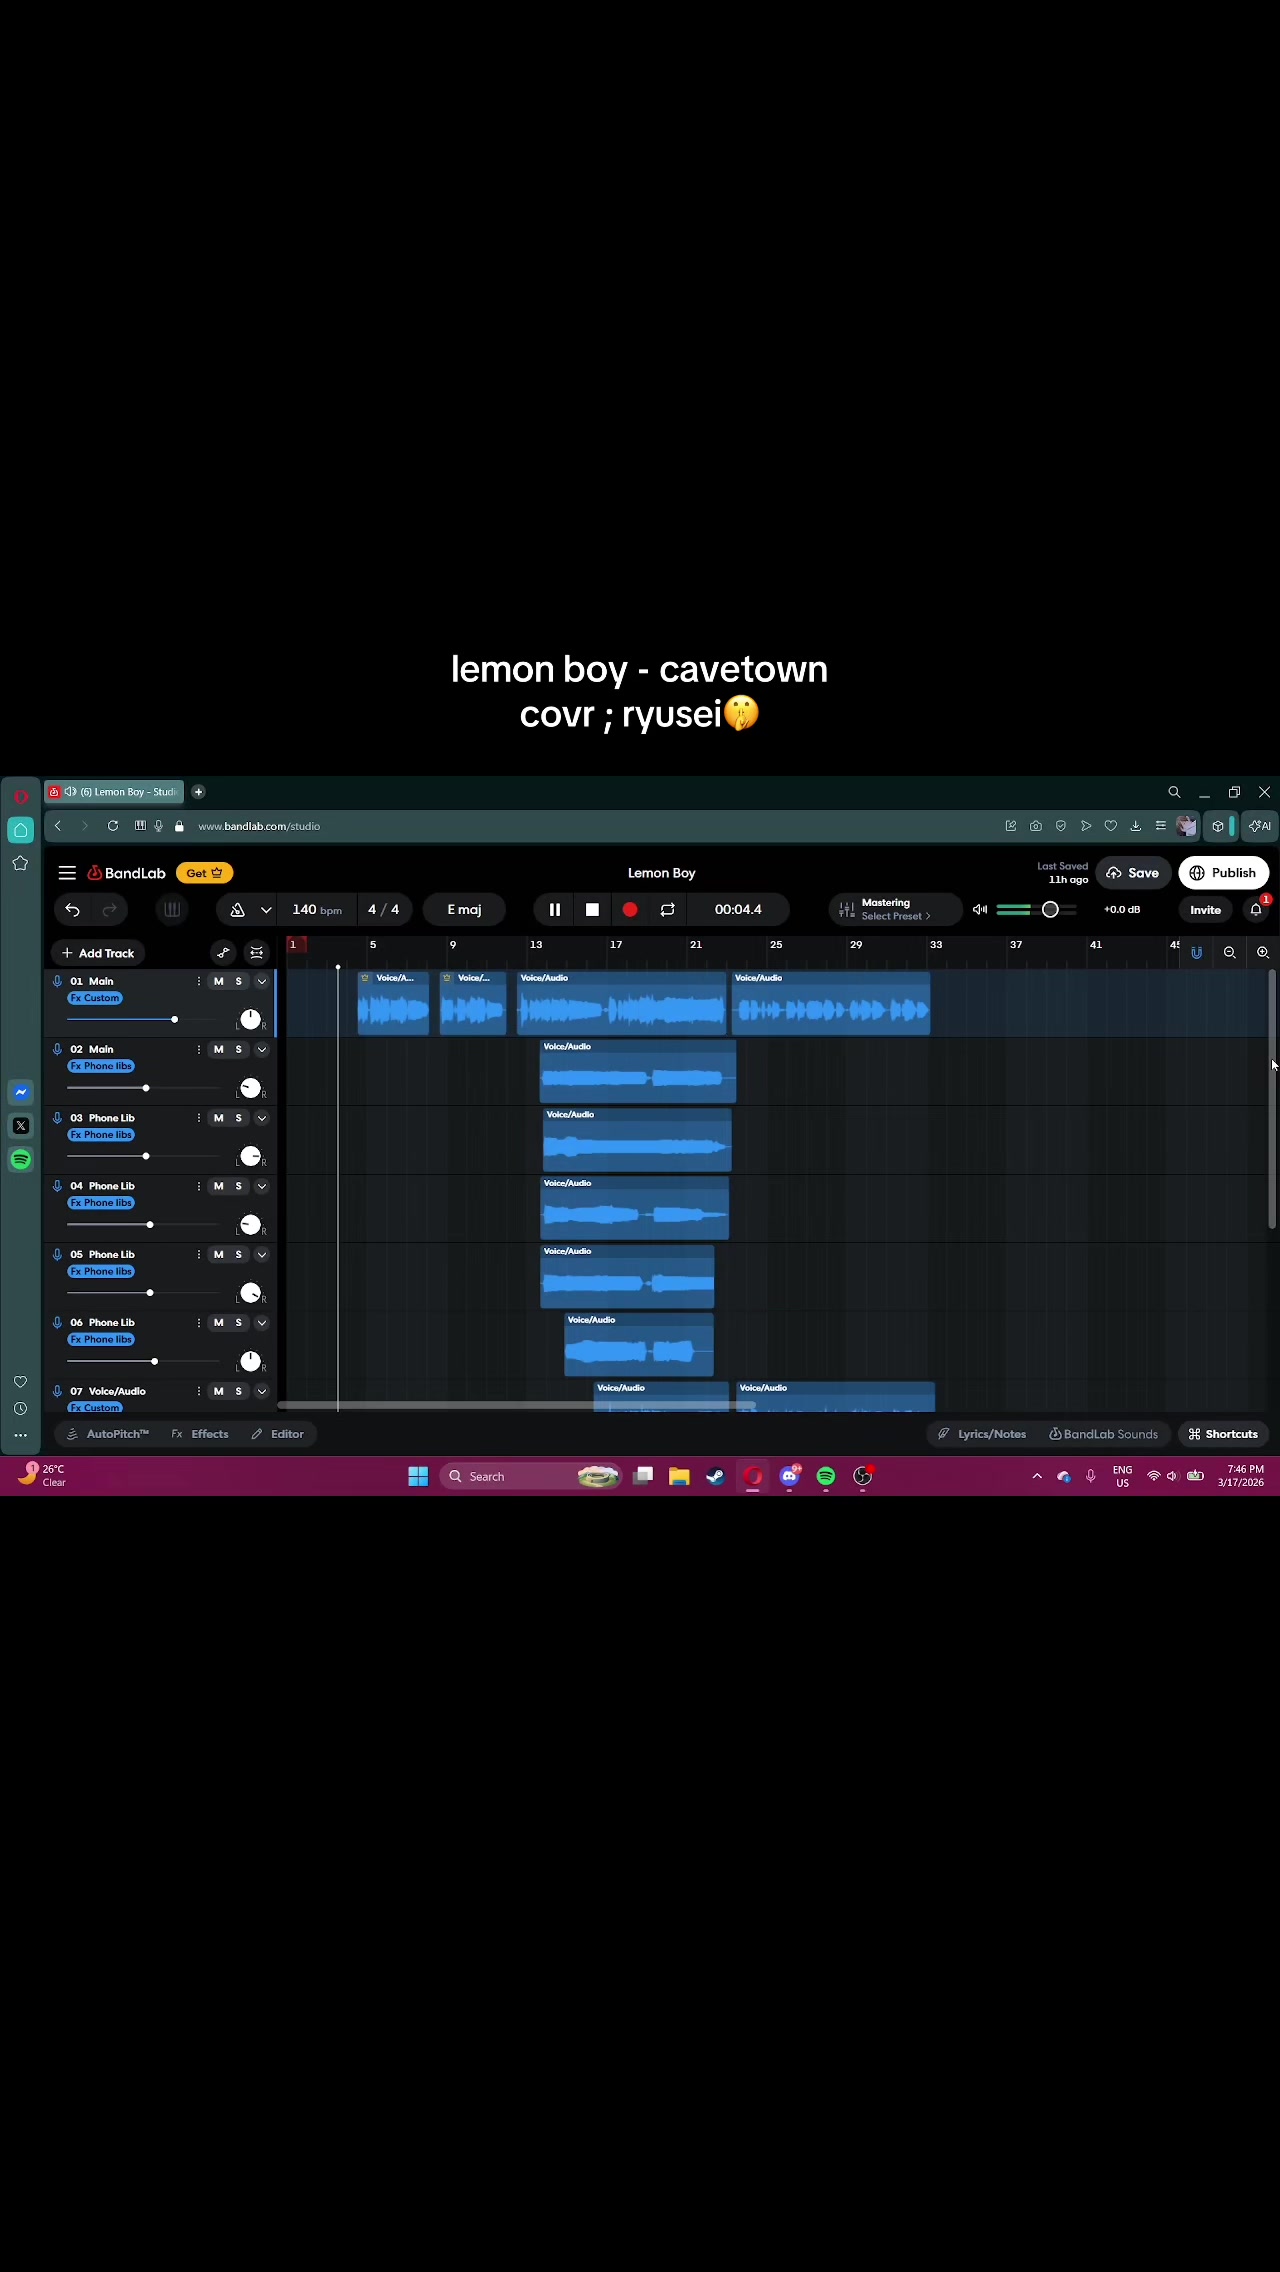Open the Editor tab
This screenshot has width=1280, height=2272.
[x=278, y=1434]
